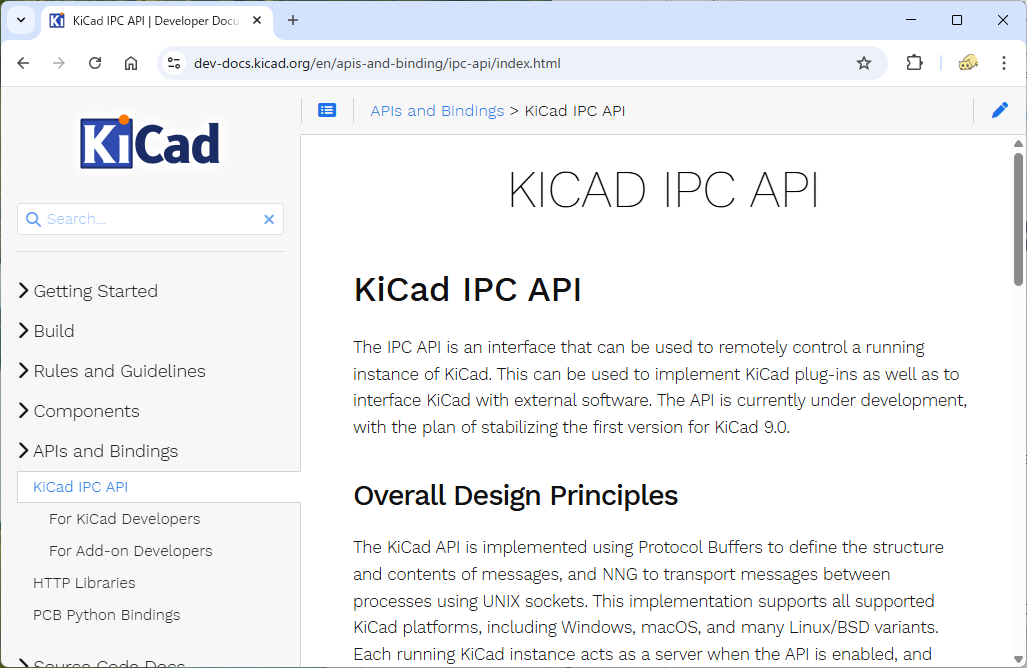
Task: Expand the Rules and Guidelines chevron
Action: [x=24, y=371]
